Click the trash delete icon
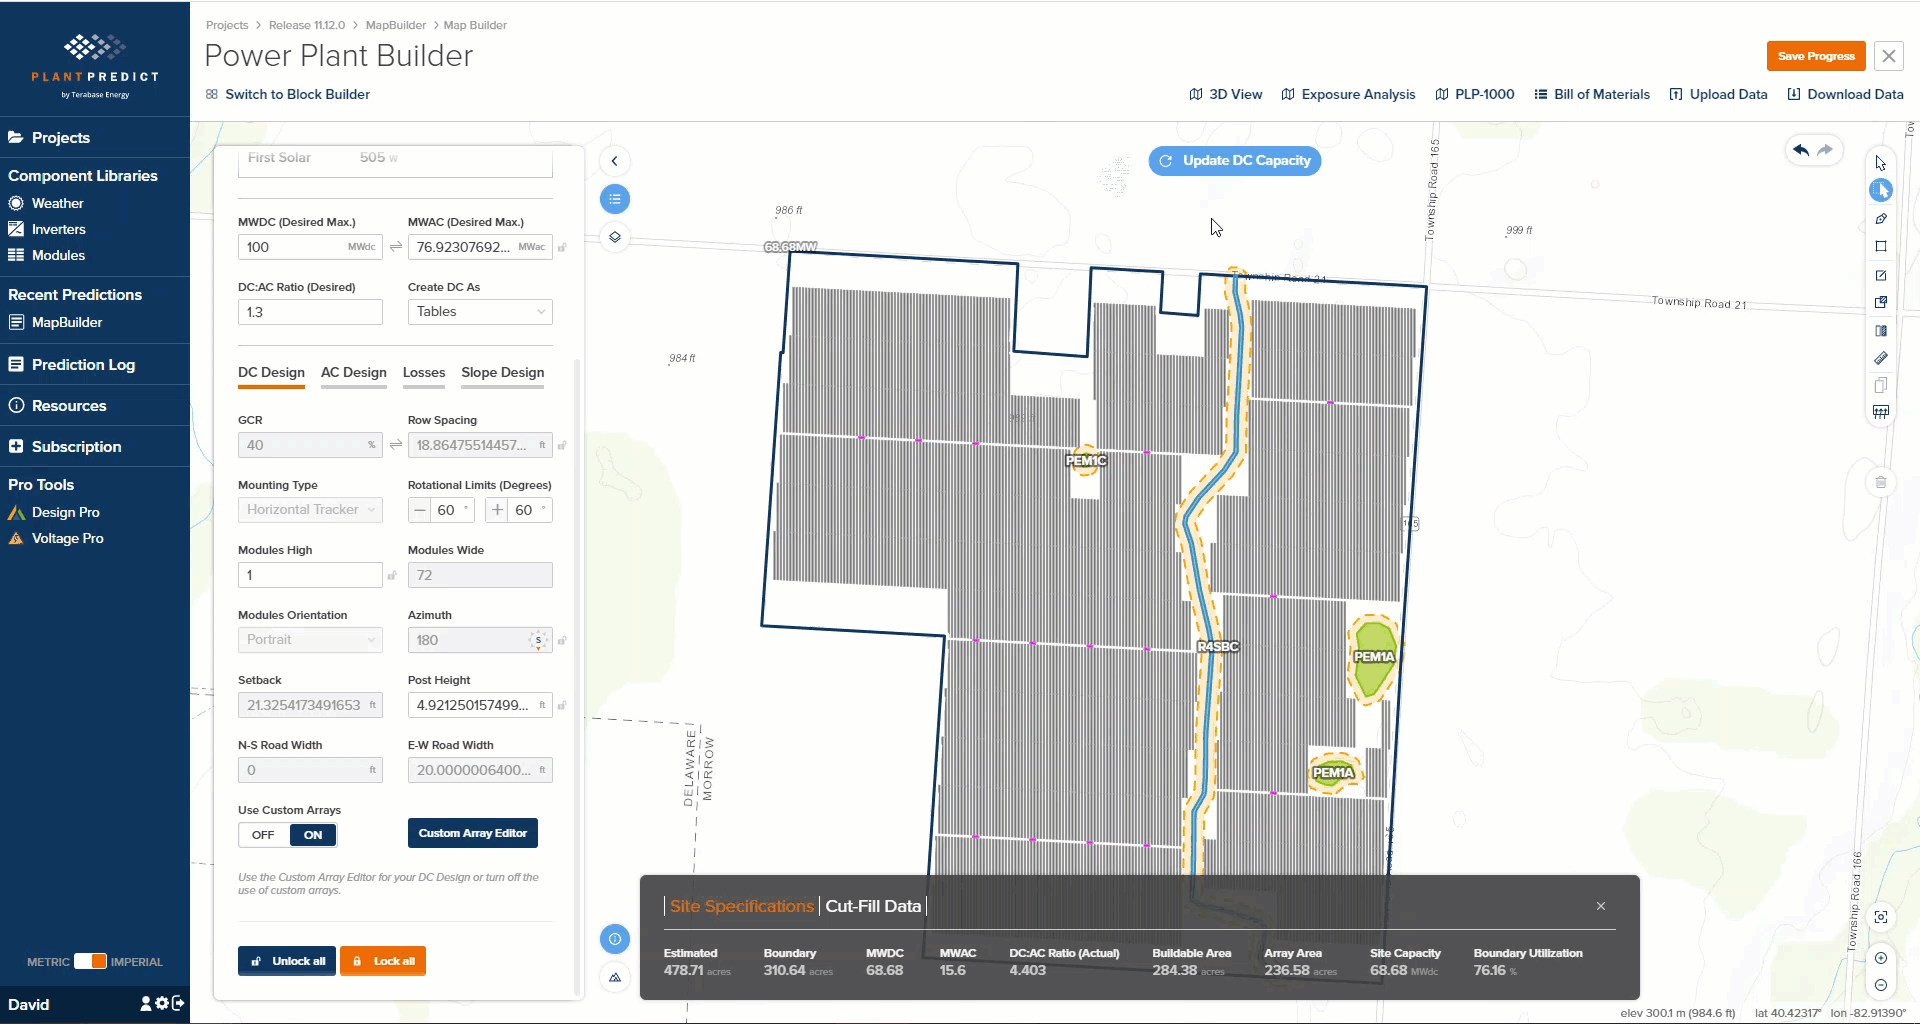Screen dimensions: 1920x1024 1880,482
